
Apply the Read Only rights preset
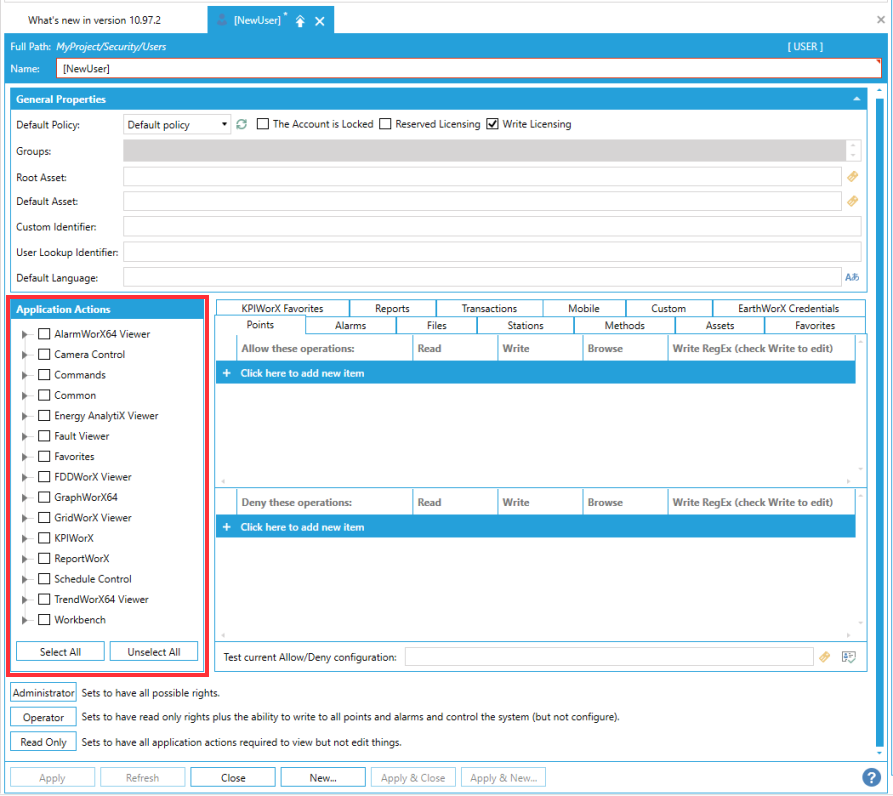(x=43, y=742)
